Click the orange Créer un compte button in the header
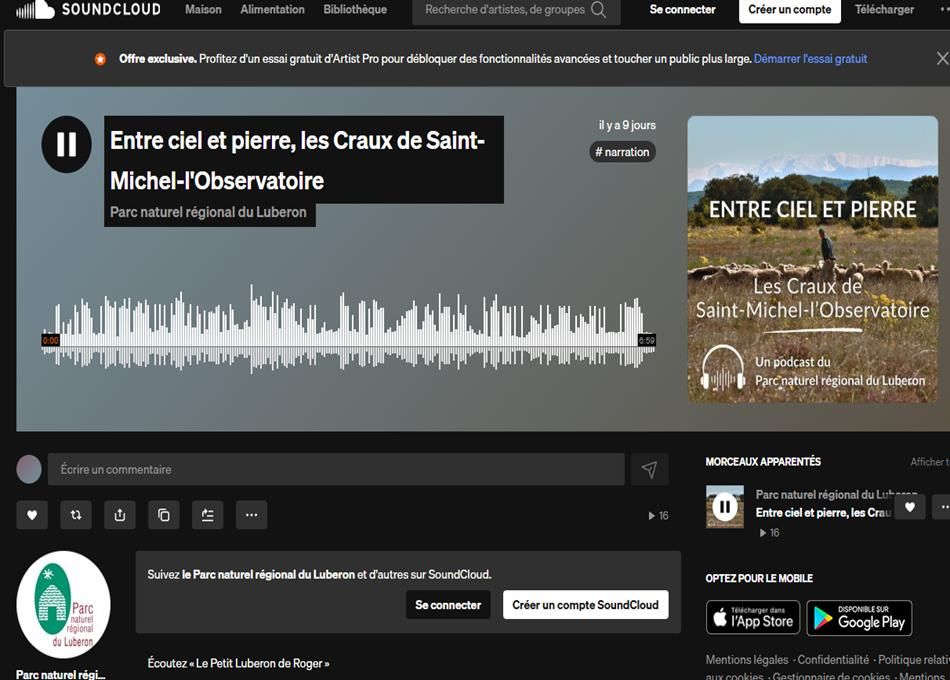950x680 pixels. pyautogui.click(x=790, y=10)
